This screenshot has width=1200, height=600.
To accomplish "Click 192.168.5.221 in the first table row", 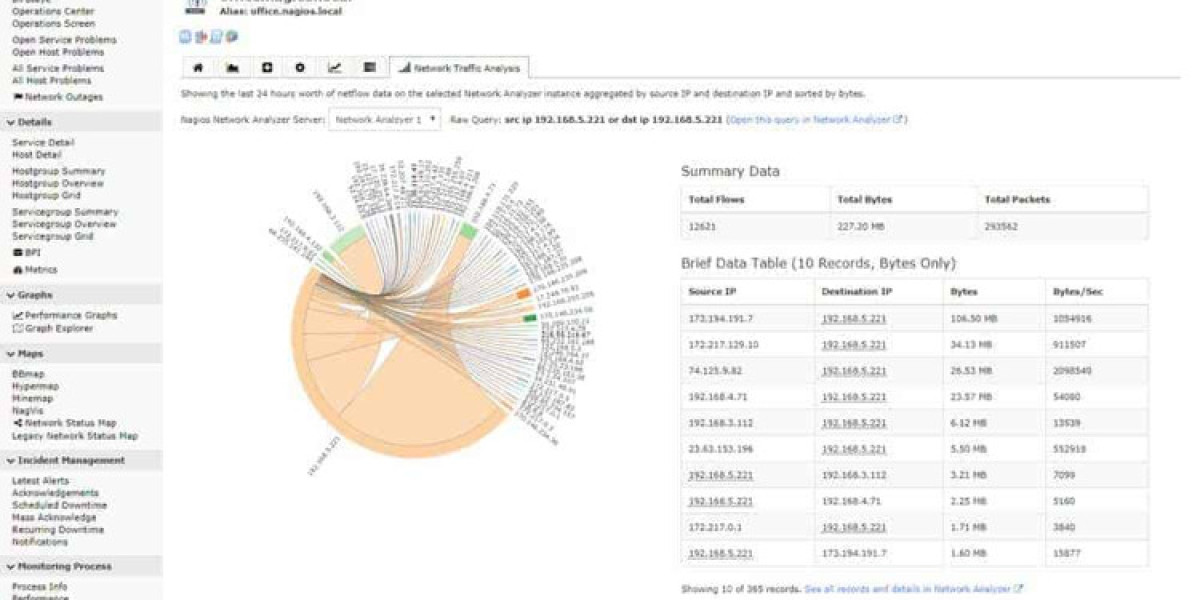I will (853, 318).
